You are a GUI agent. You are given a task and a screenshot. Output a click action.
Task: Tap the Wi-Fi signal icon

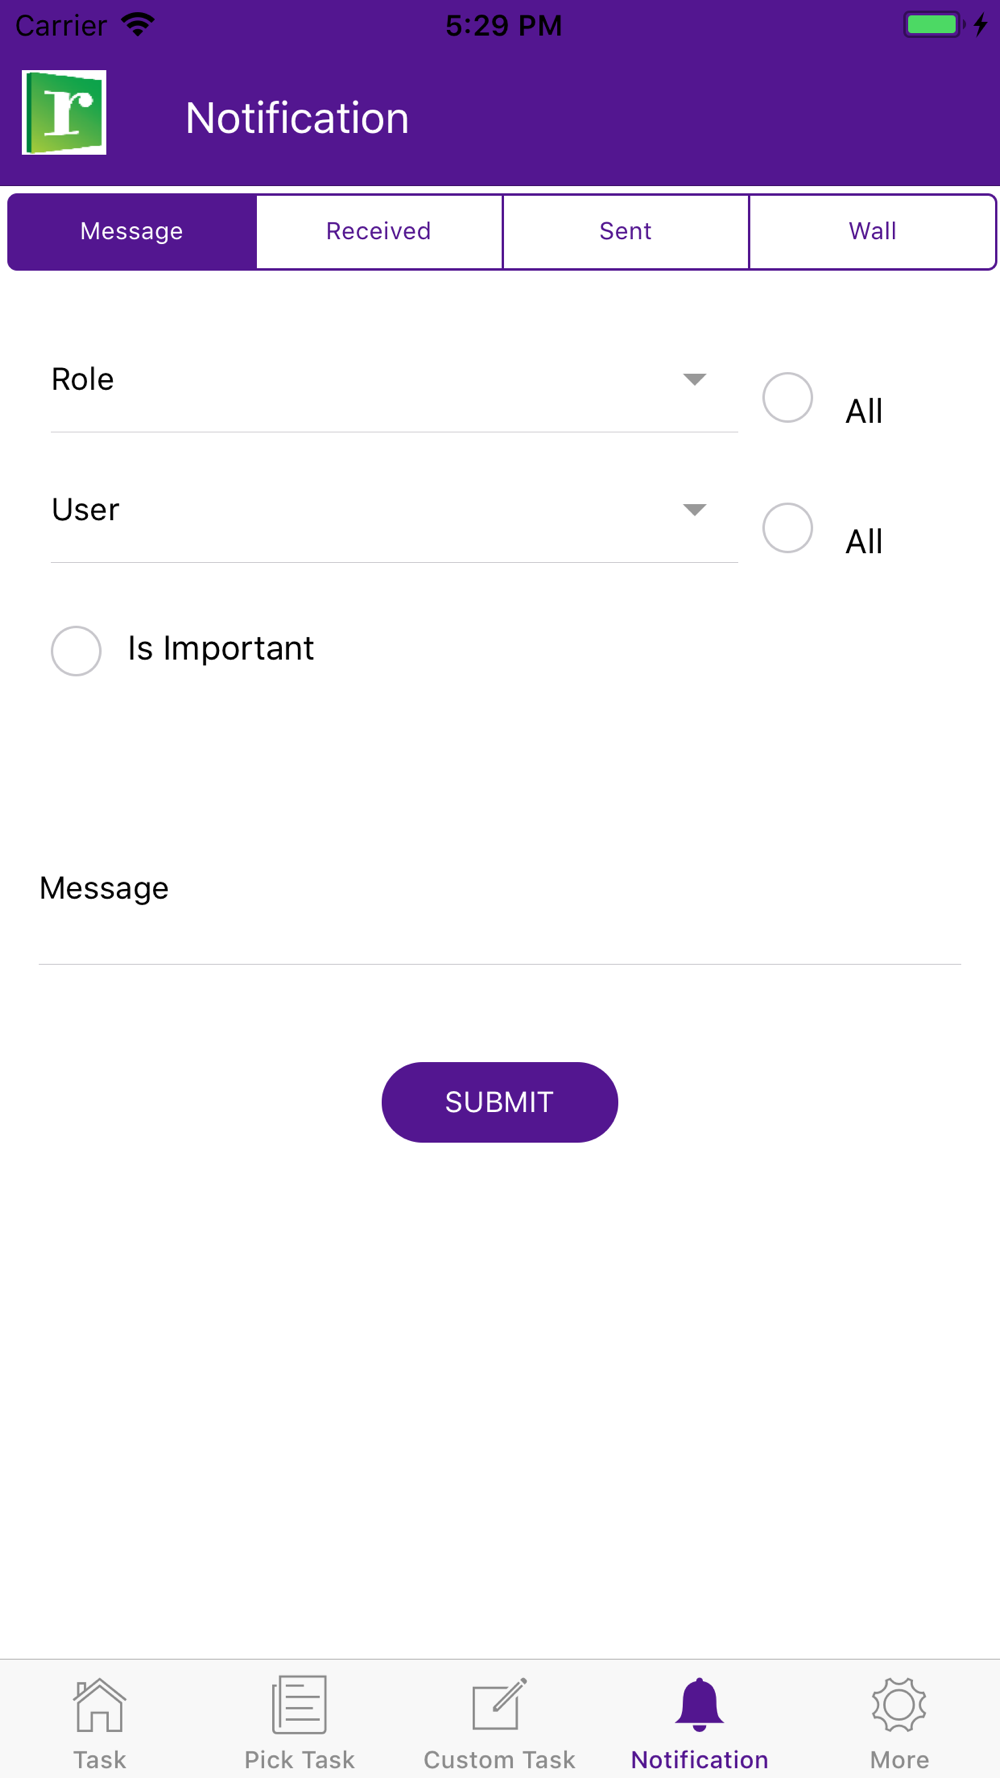click(x=138, y=25)
